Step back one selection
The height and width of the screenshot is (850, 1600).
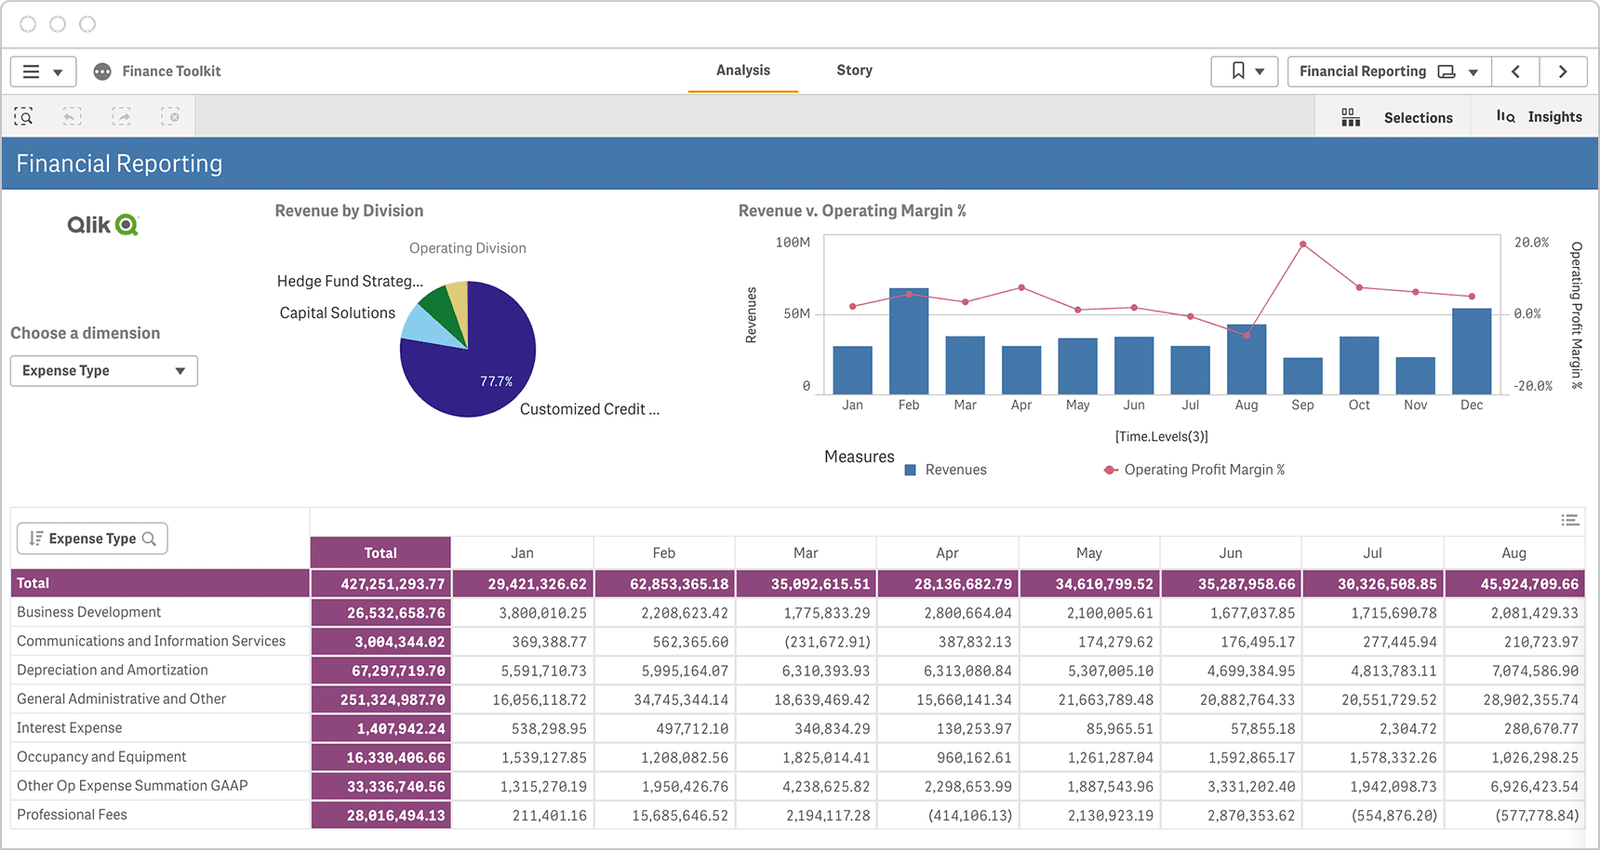click(72, 117)
